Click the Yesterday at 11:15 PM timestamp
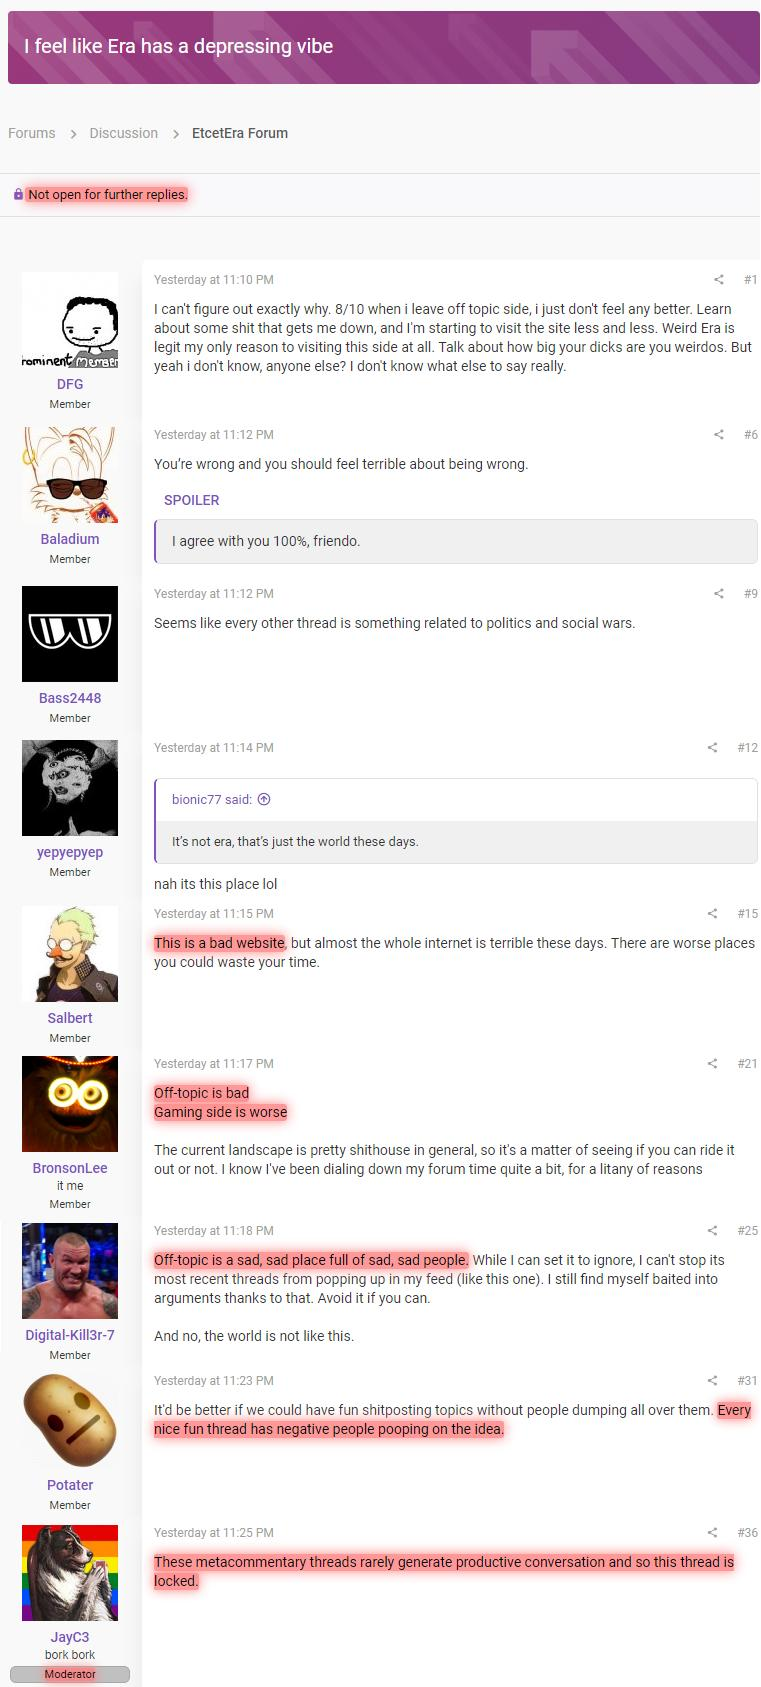The image size is (761, 1687). tap(214, 914)
